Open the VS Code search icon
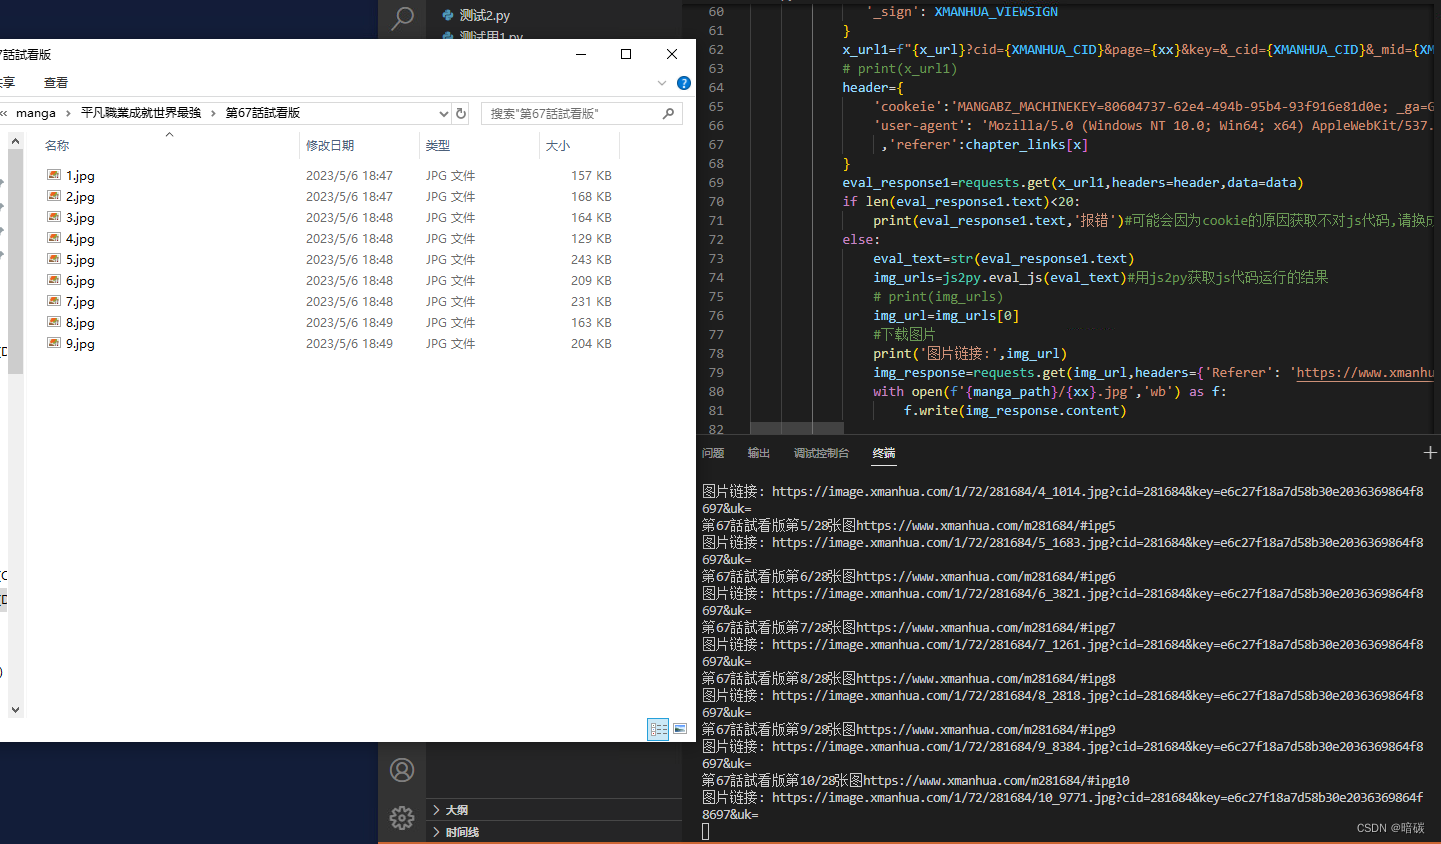The image size is (1441, 844). (402, 18)
